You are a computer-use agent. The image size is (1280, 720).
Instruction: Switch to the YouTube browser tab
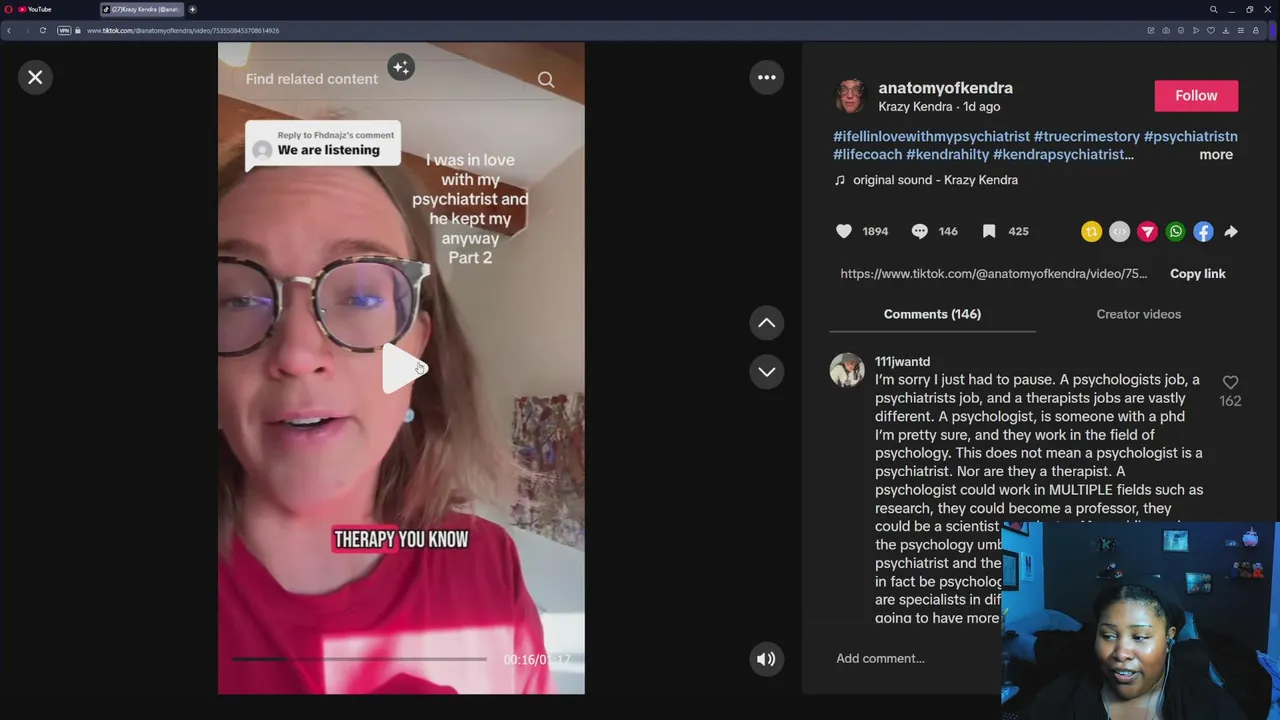click(x=35, y=9)
